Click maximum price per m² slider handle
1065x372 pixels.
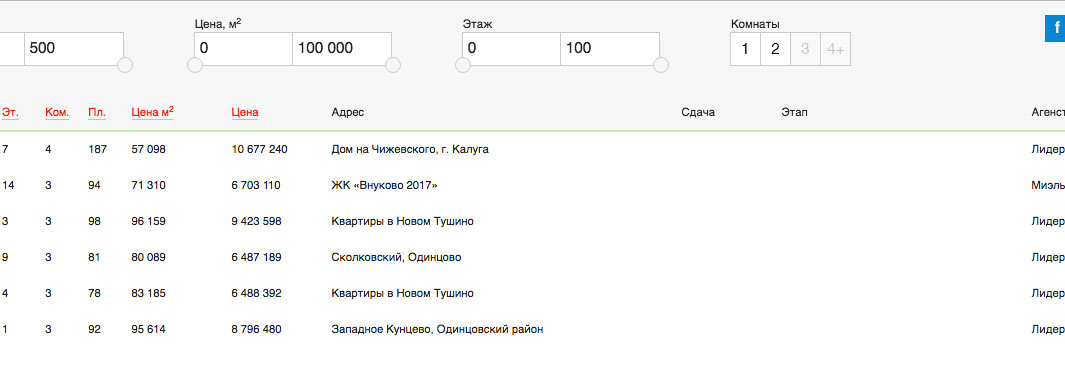393,65
